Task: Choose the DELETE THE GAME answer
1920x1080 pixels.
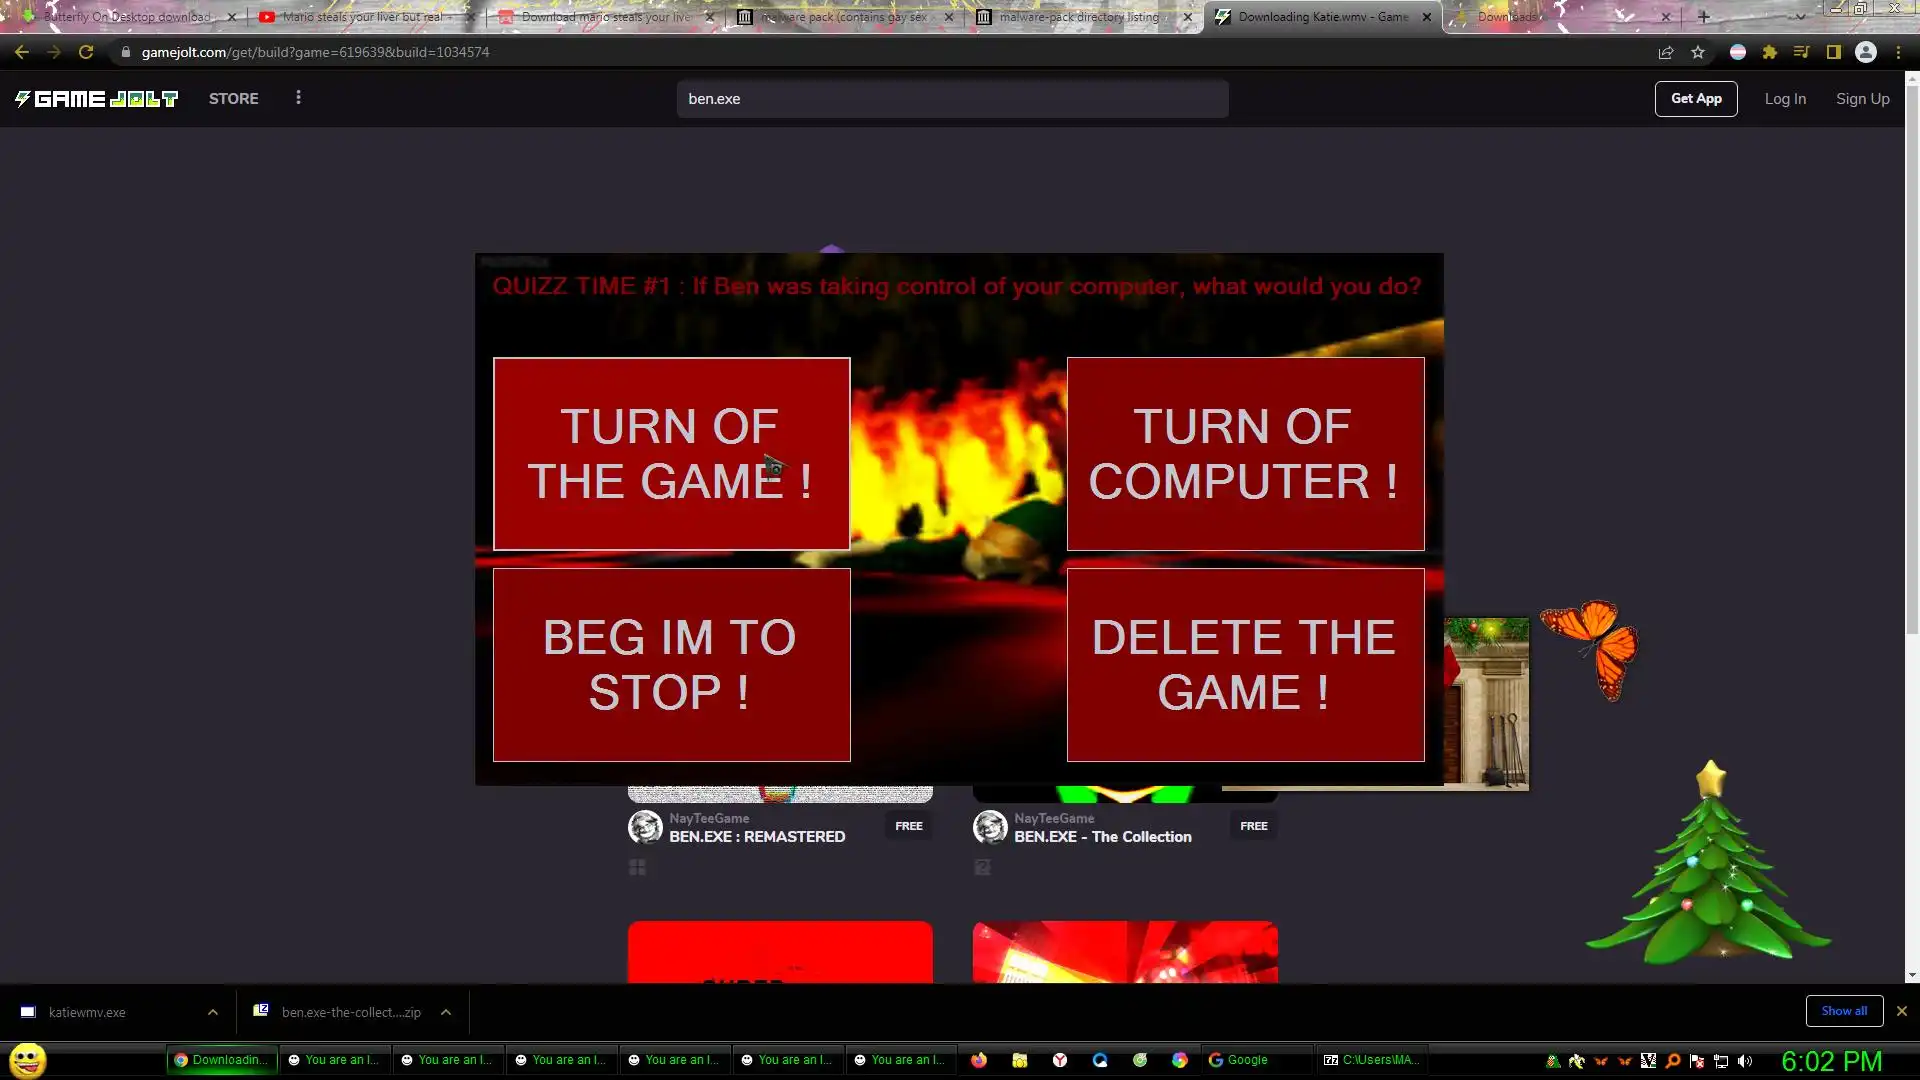Action: point(1245,664)
